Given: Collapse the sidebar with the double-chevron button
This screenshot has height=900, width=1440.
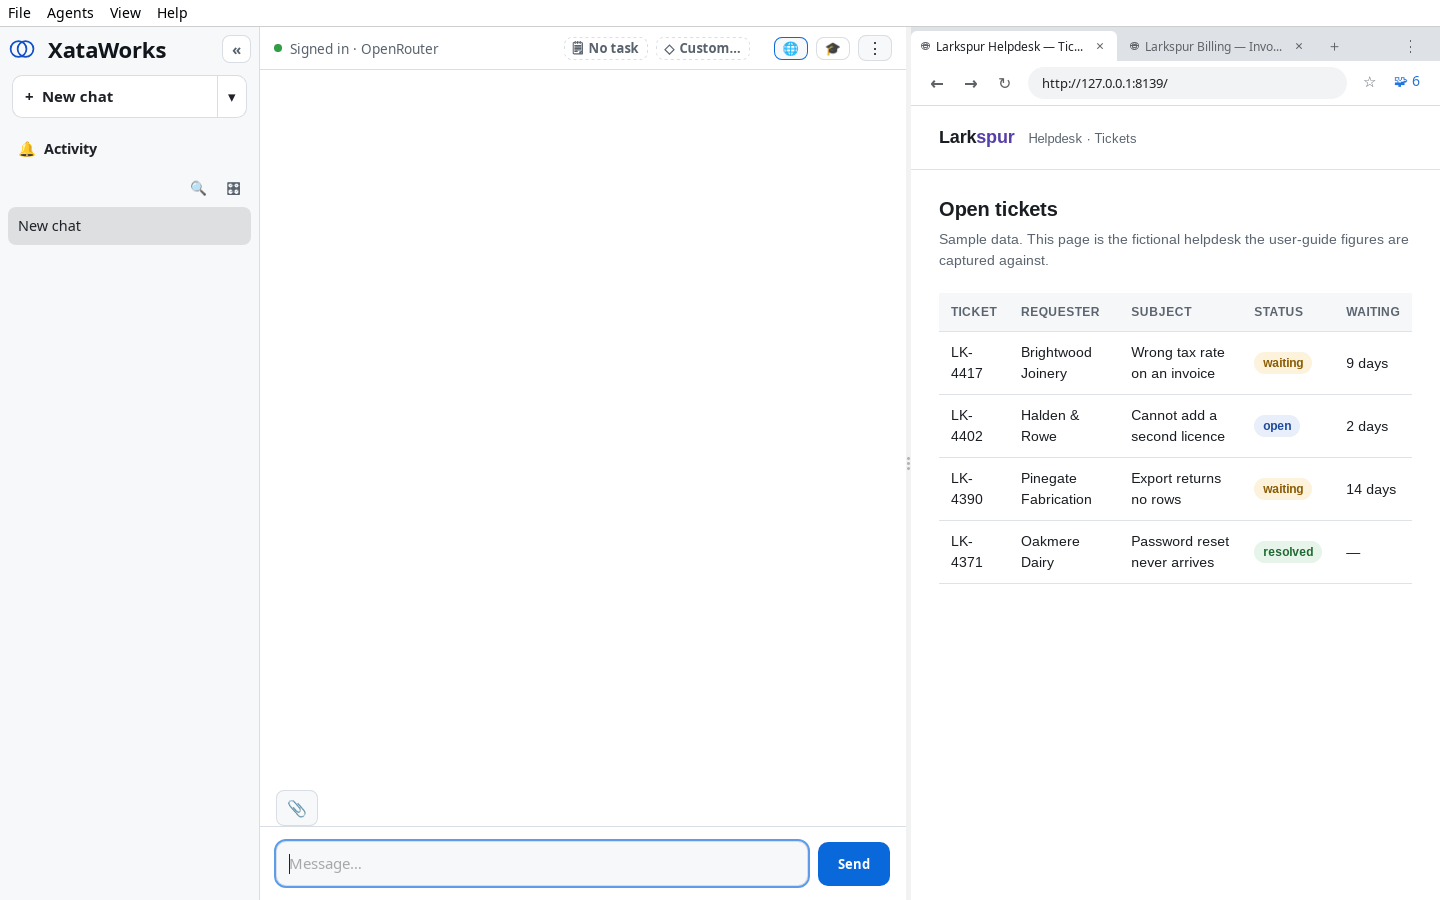Looking at the screenshot, I should (x=236, y=49).
